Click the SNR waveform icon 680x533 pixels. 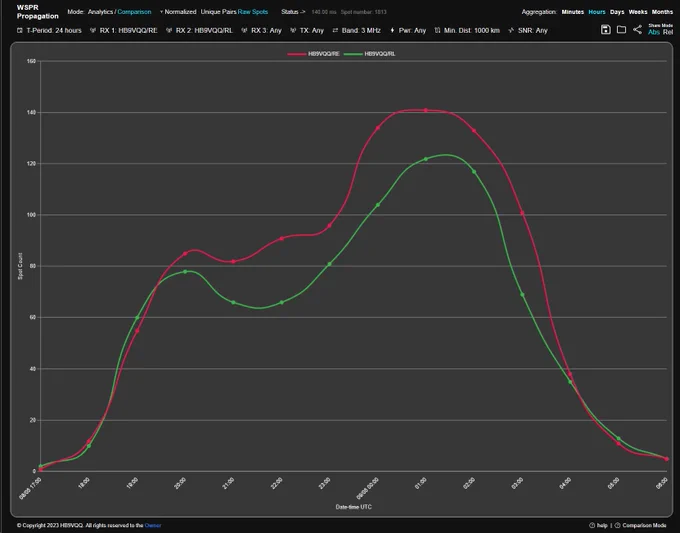pyautogui.click(x=511, y=30)
